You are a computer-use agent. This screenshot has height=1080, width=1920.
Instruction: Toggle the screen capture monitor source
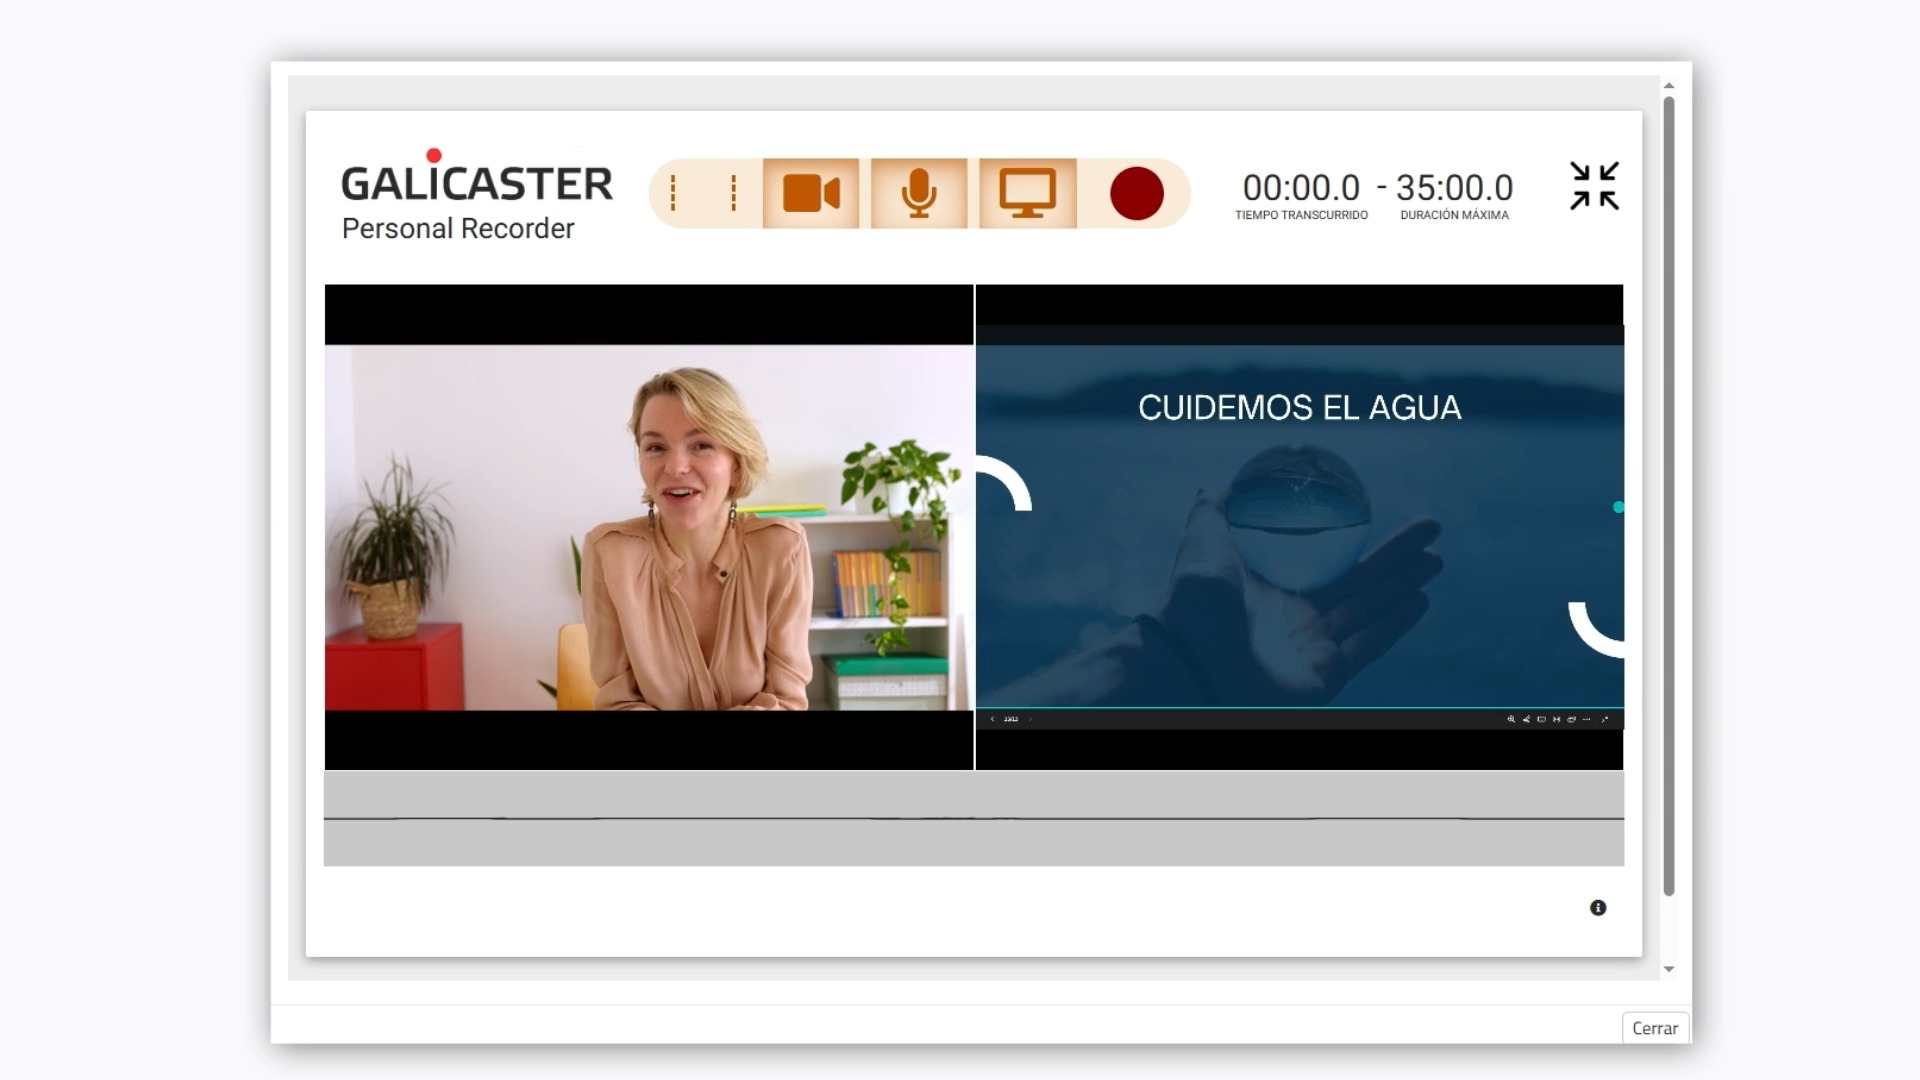pos(1027,193)
